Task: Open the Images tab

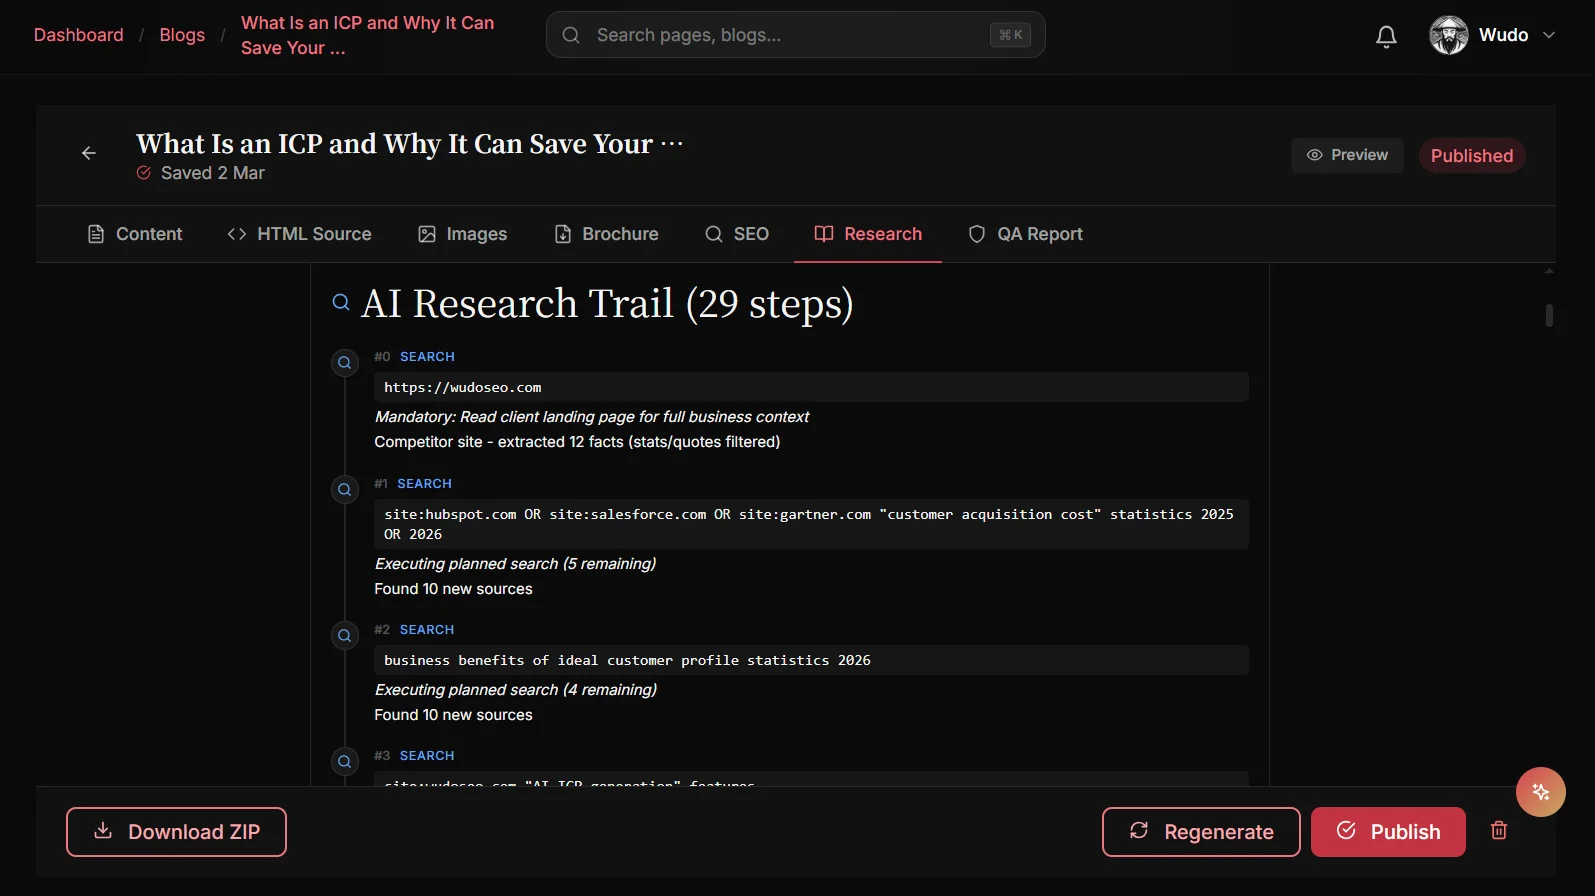Action: (x=462, y=234)
